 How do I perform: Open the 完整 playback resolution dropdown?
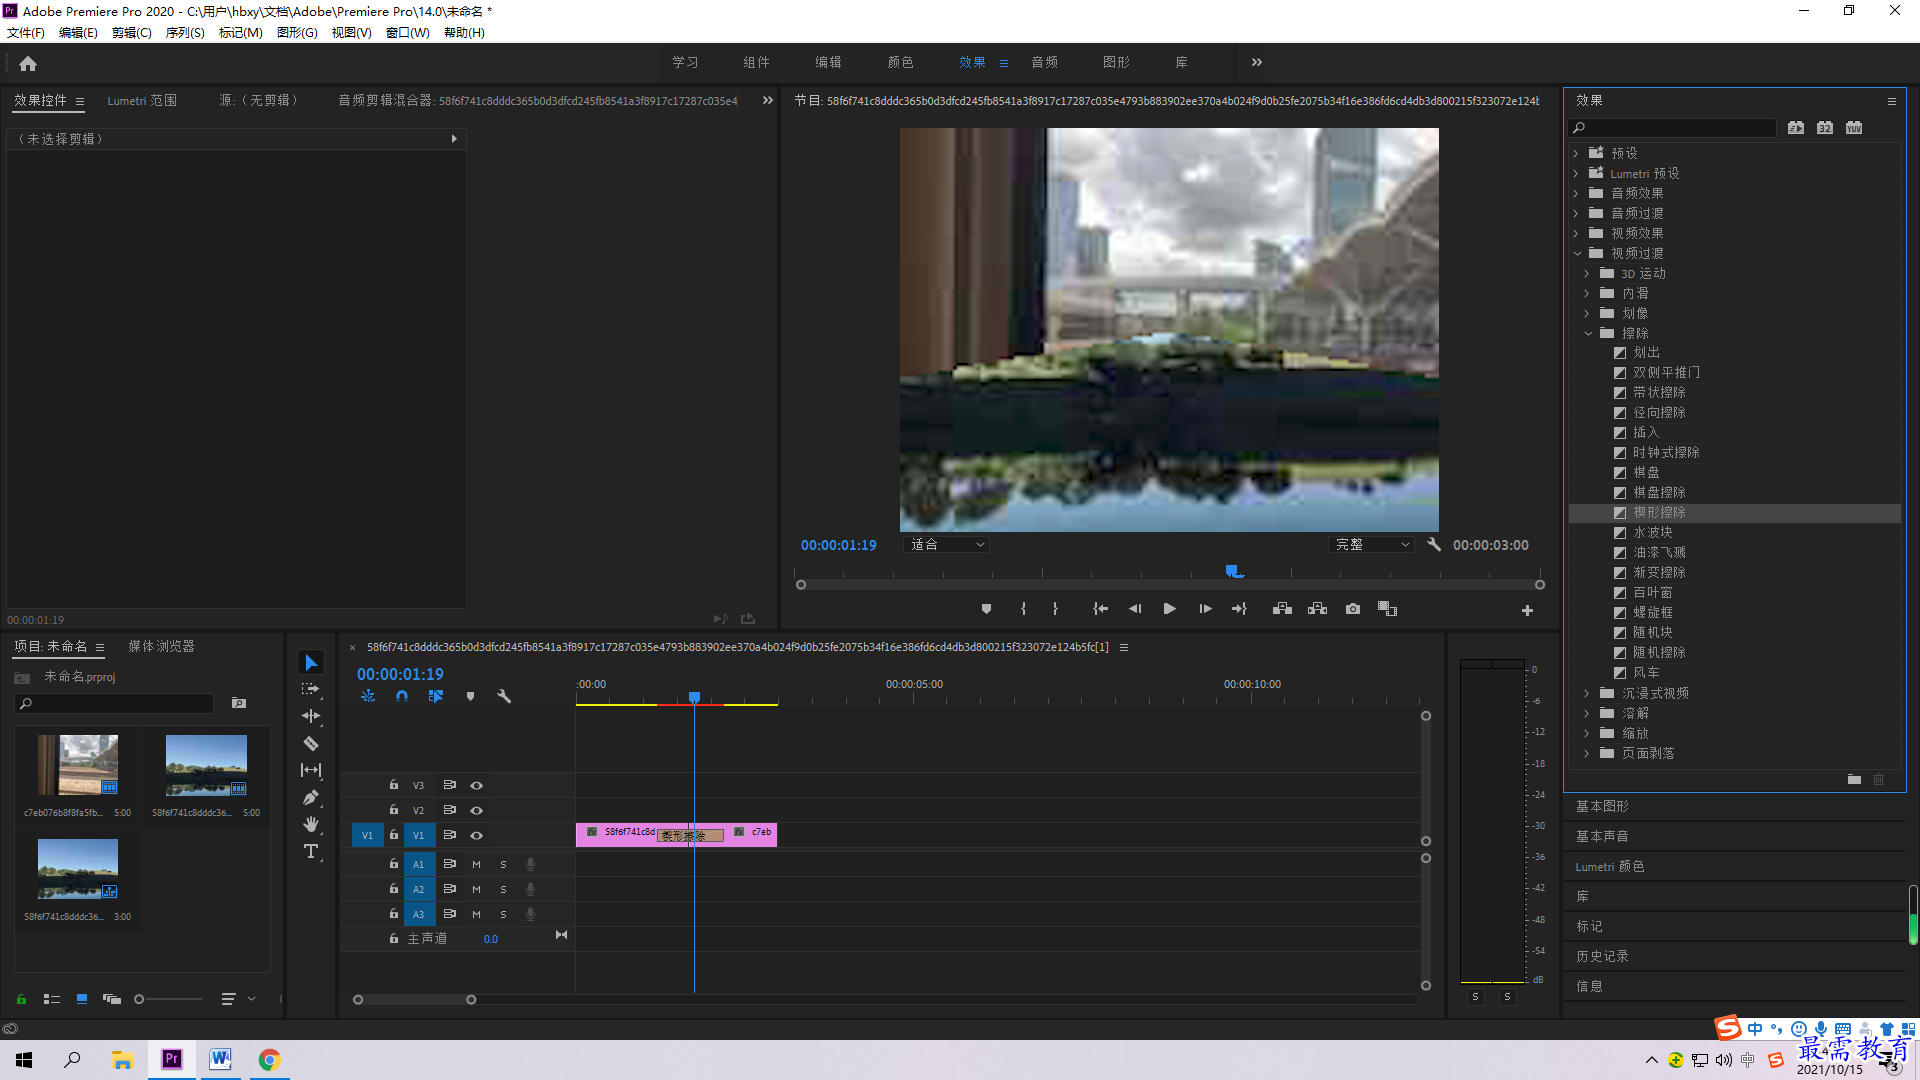coord(1372,545)
